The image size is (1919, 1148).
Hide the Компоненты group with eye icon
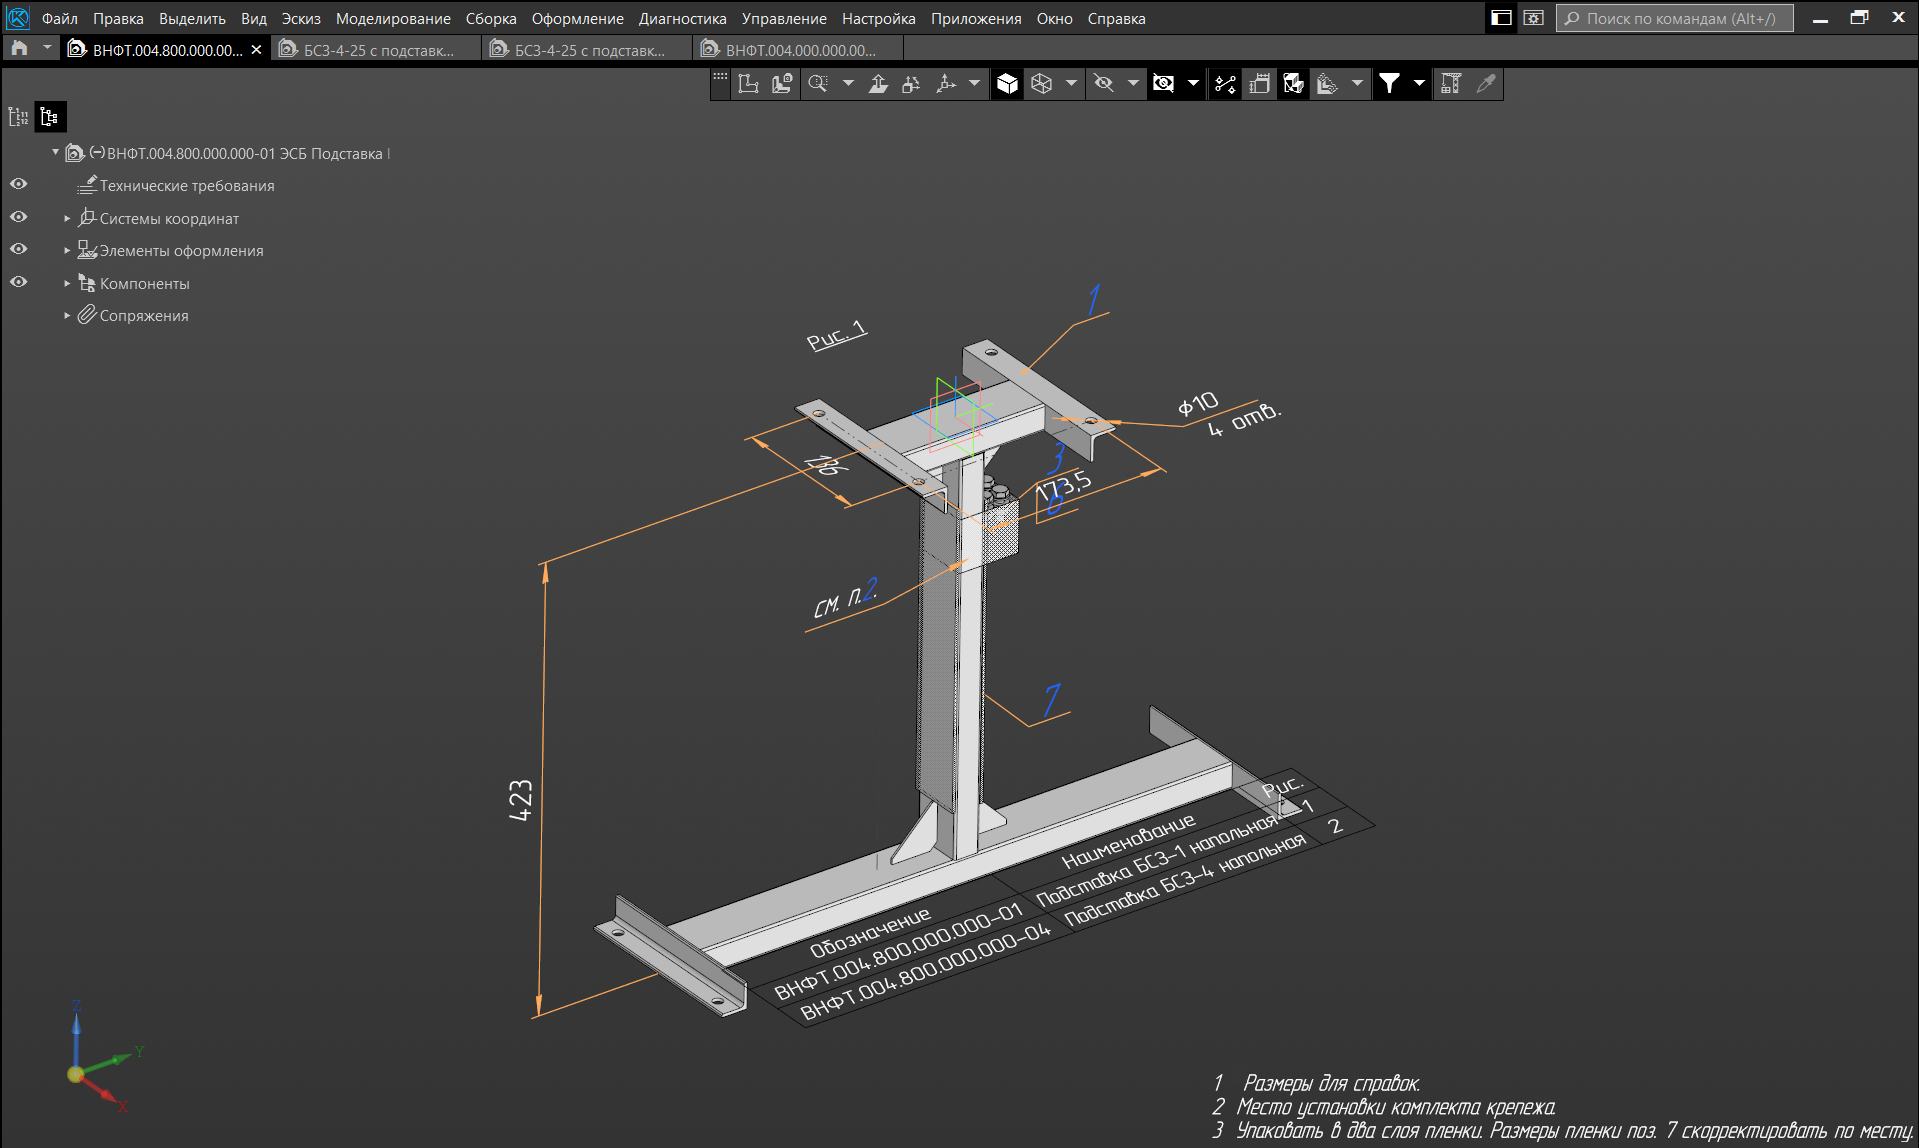click(19, 282)
